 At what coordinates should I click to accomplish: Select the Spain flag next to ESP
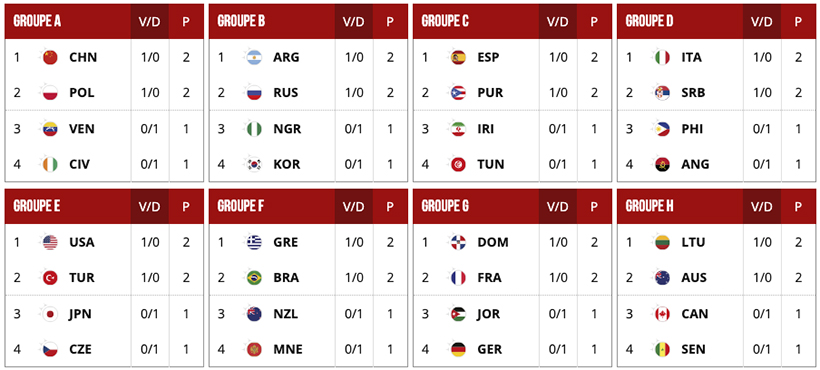tap(458, 57)
